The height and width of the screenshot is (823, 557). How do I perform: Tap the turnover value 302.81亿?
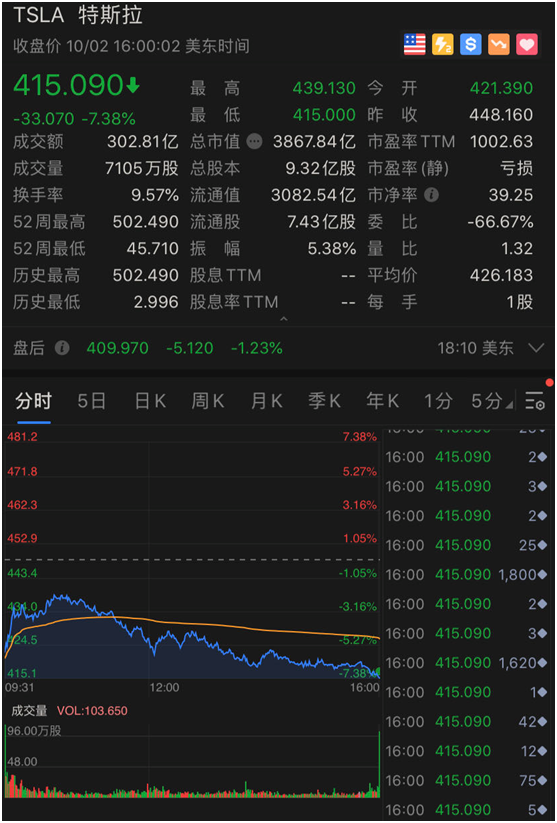coord(143,142)
